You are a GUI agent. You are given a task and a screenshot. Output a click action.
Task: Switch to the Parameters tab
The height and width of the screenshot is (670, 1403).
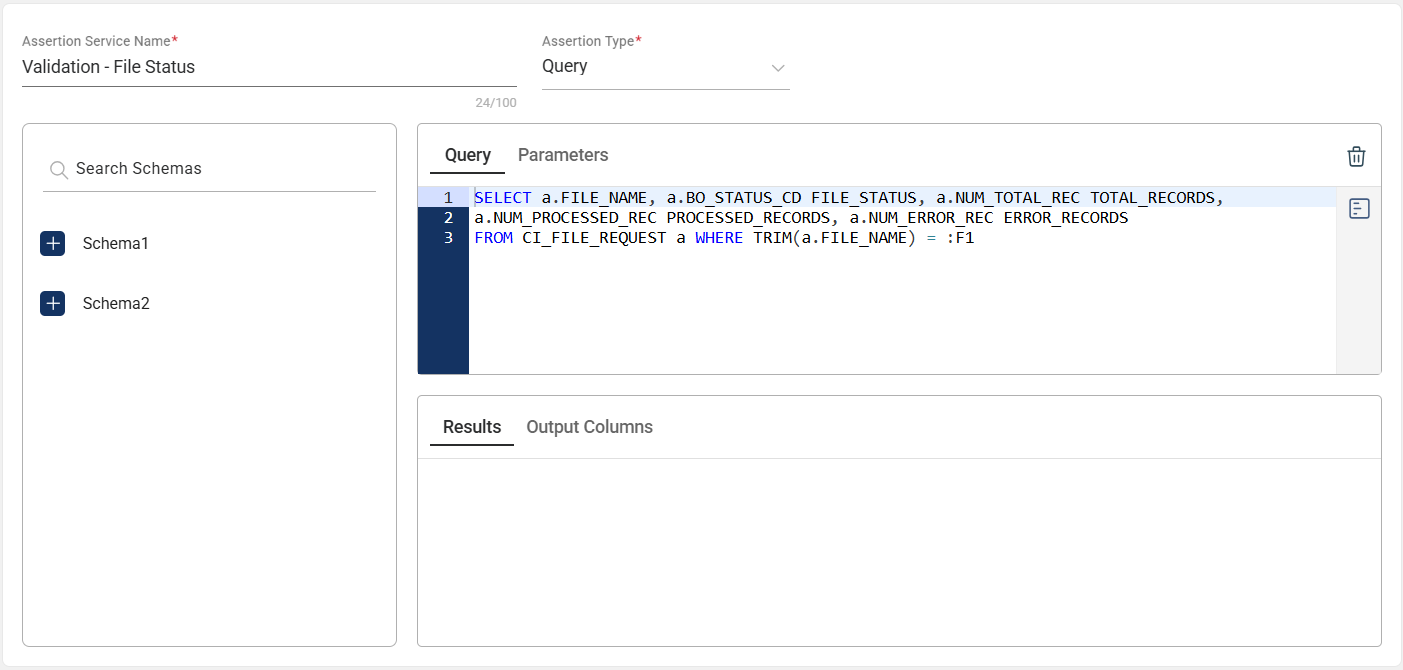coord(563,155)
